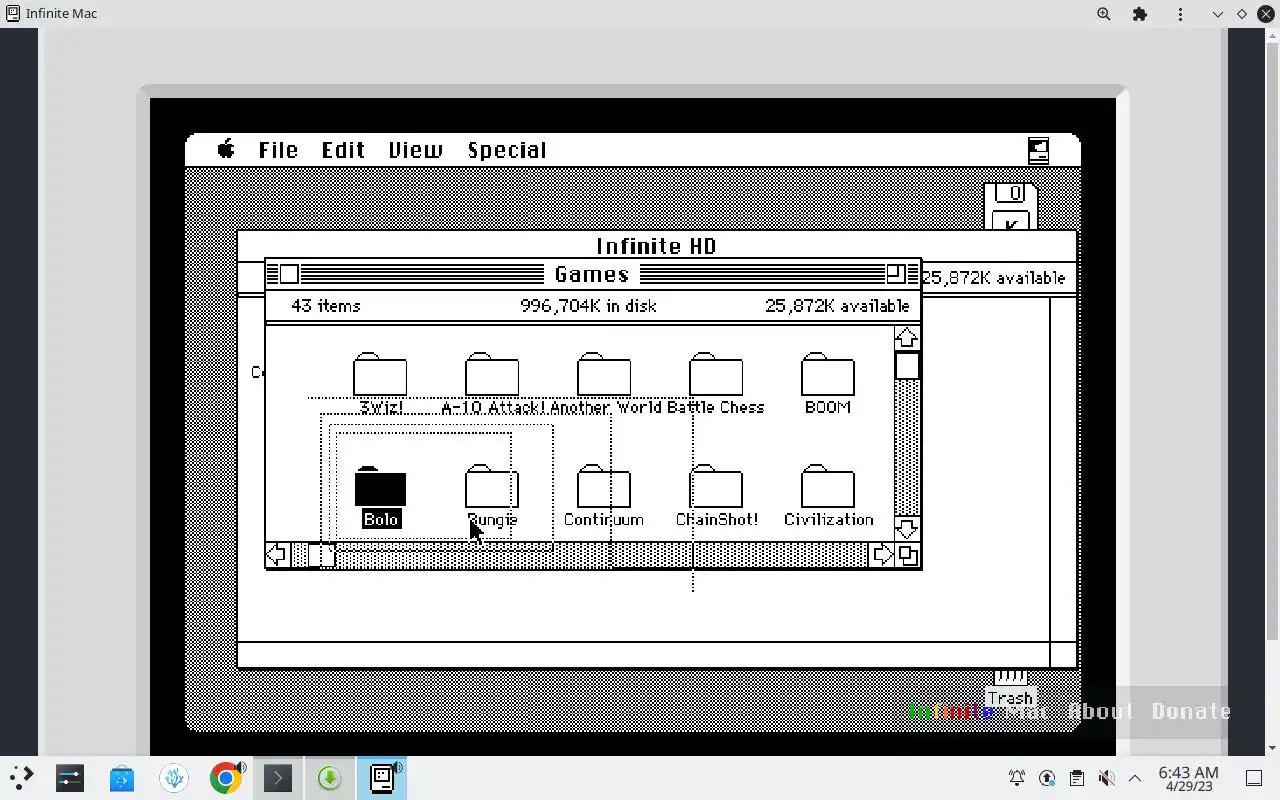Select the Continuum folder
This screenshot has height=800, width=1280.
[604, 497]
